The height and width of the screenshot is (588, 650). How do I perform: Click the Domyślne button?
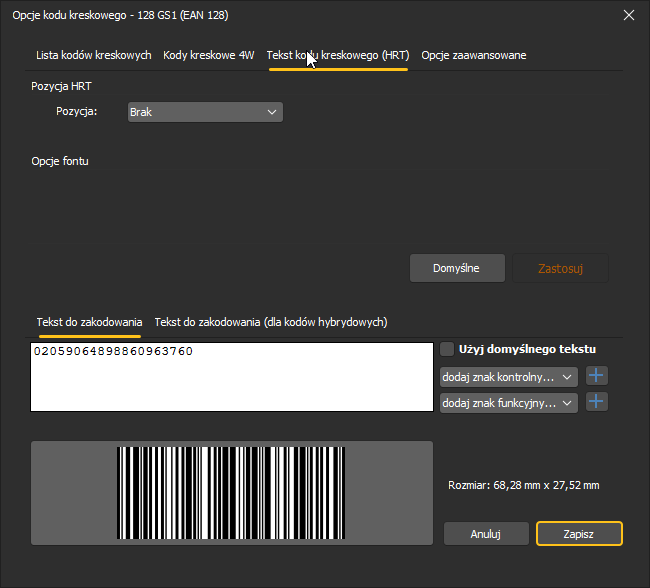click(457, 268)
